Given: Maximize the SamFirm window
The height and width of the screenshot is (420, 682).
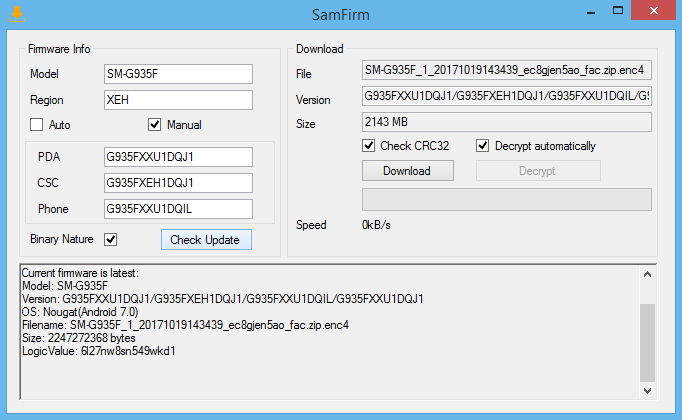Looking at the screenshot, I should 618,10.
